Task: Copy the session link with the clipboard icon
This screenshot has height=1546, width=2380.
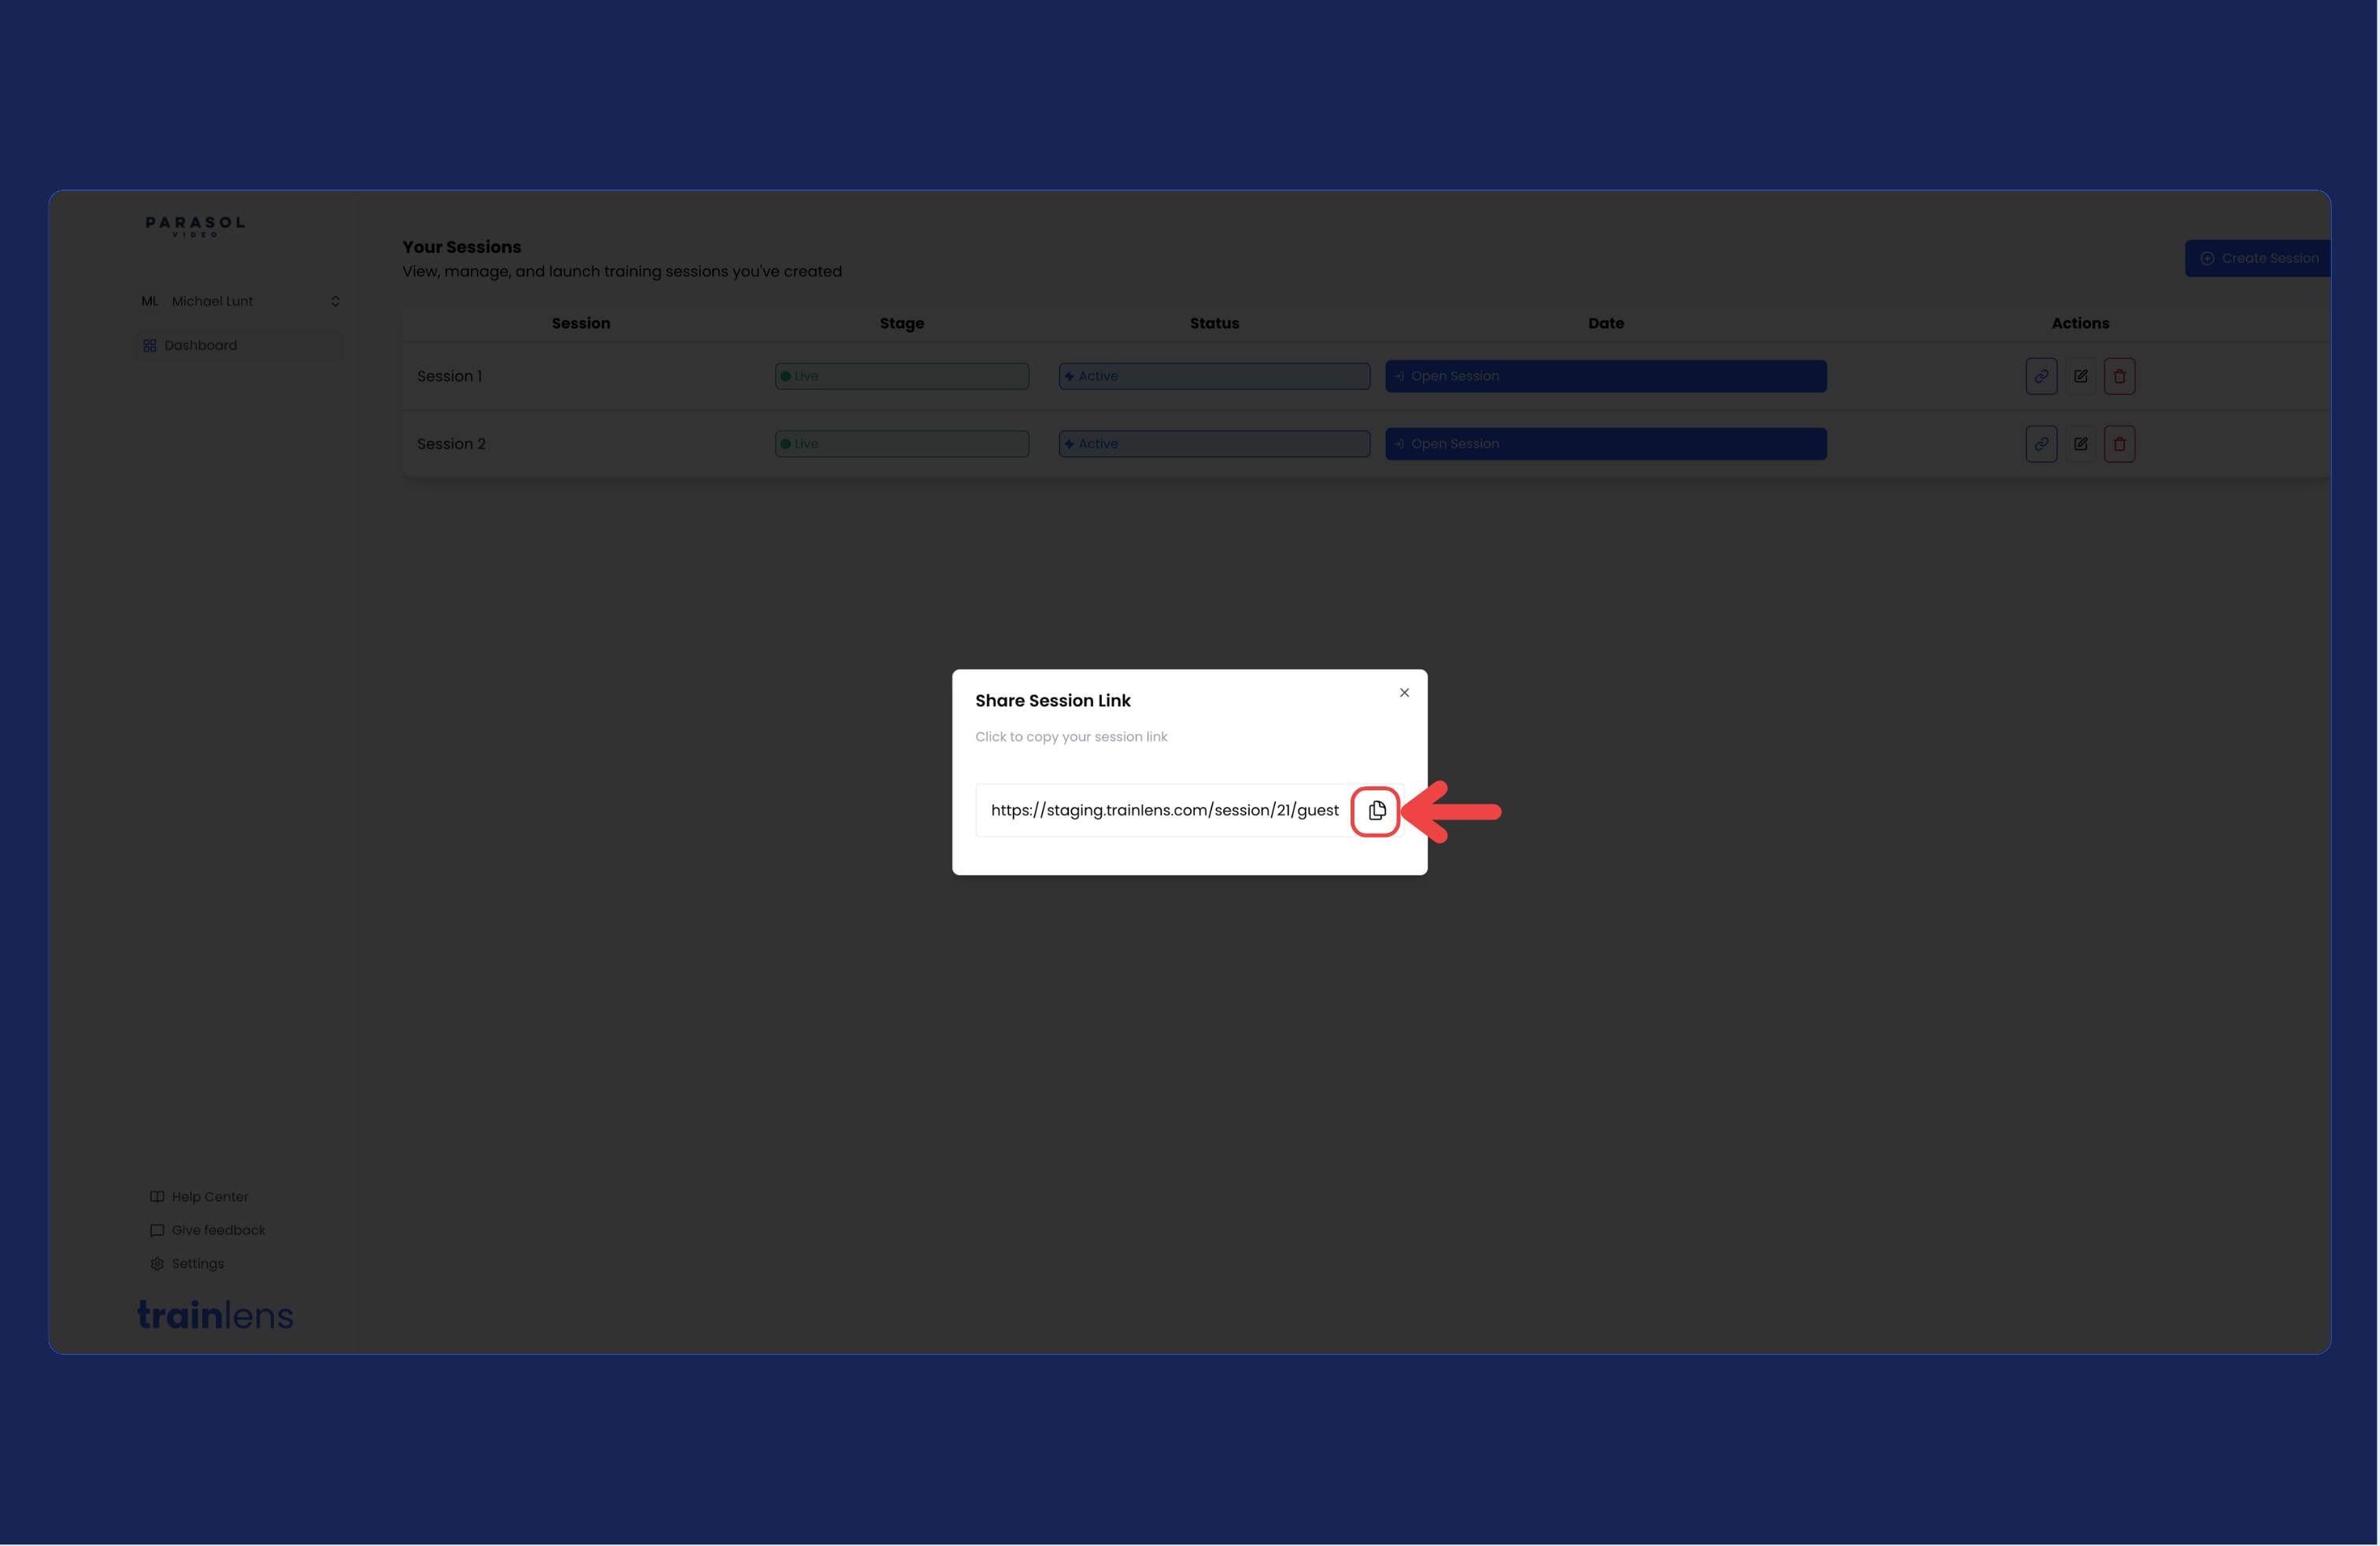Action: [x=1376, y=811]
